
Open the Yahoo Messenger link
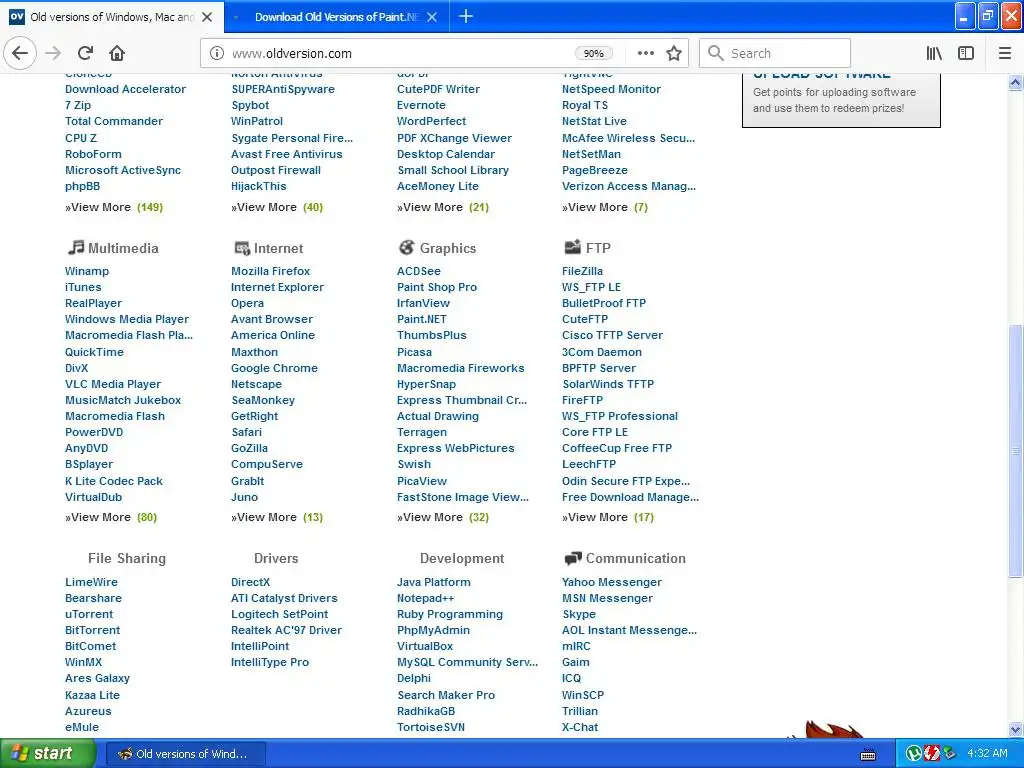[612, 582]
